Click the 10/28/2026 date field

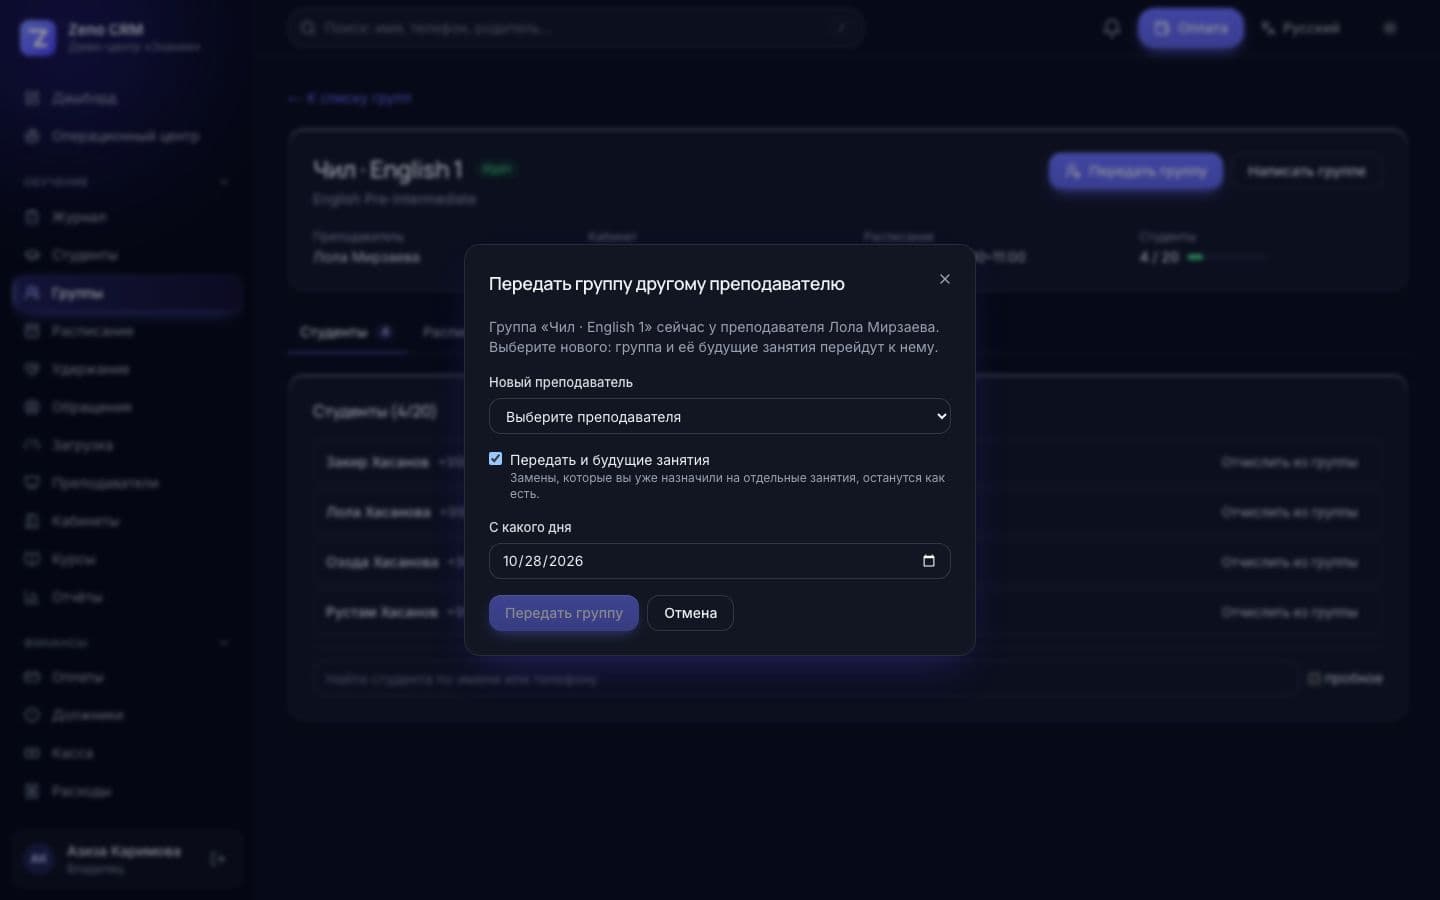(x=720, y=561)
